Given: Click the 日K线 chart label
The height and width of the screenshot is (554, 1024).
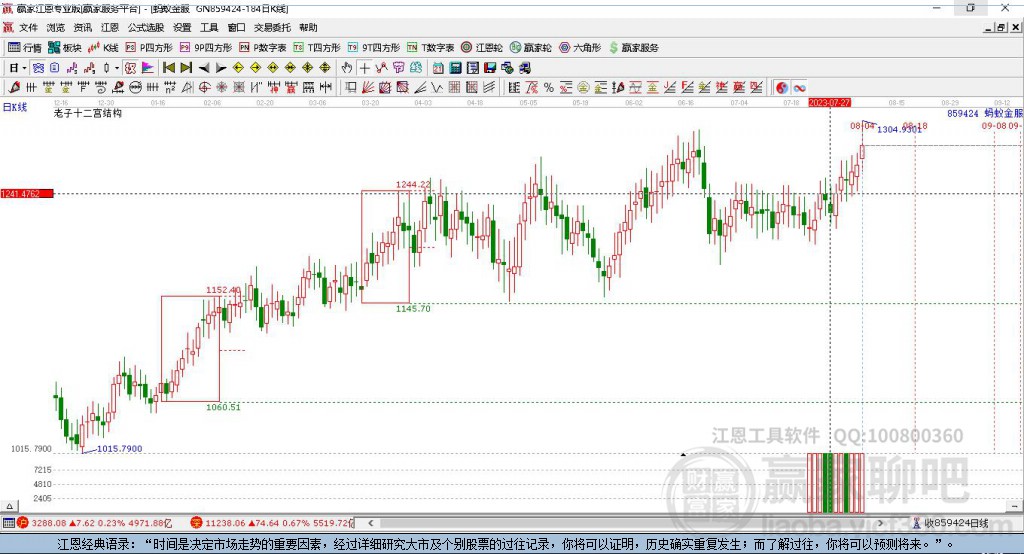Looking at the screenshot, I should pyautogui.click(x=14, y=107).
